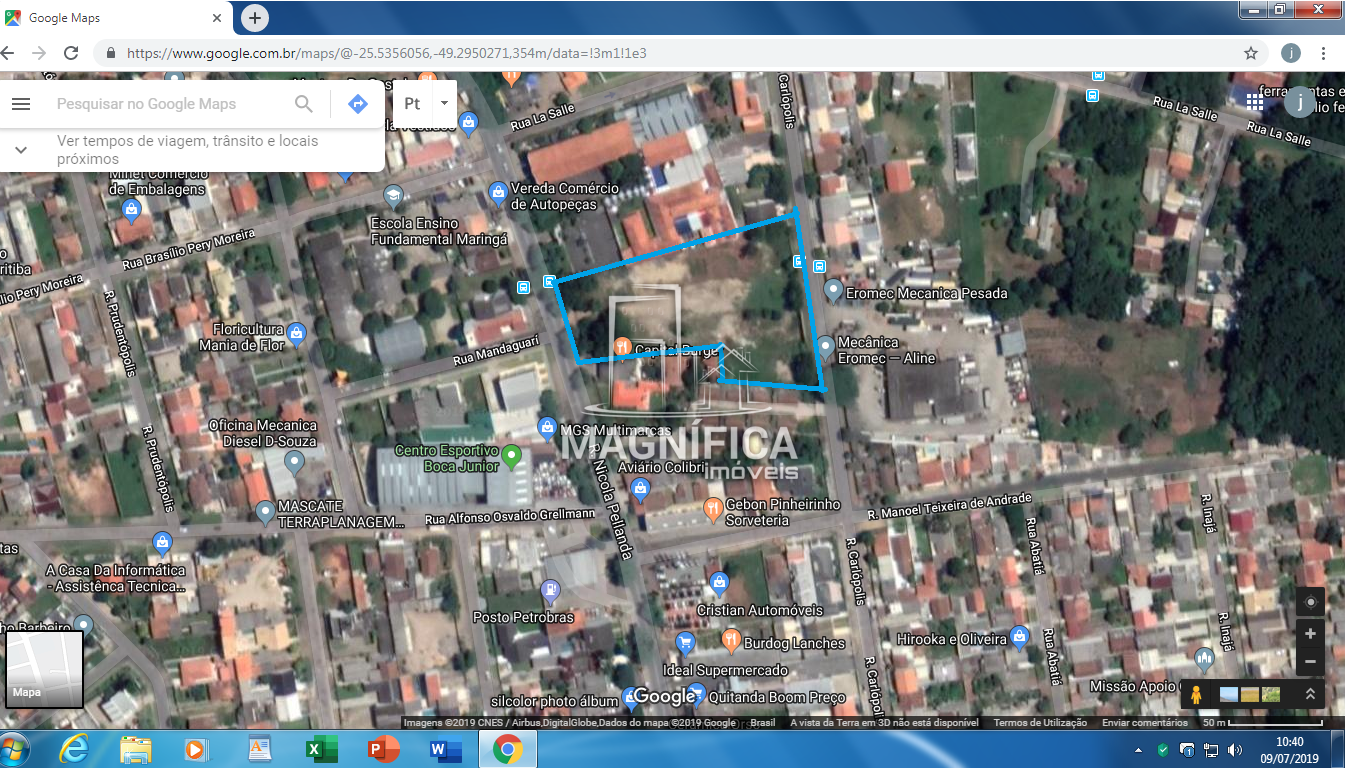Click the Enviar comentários link
1360x768 pixels.
pyautogui.click(x=1145, y=723)
